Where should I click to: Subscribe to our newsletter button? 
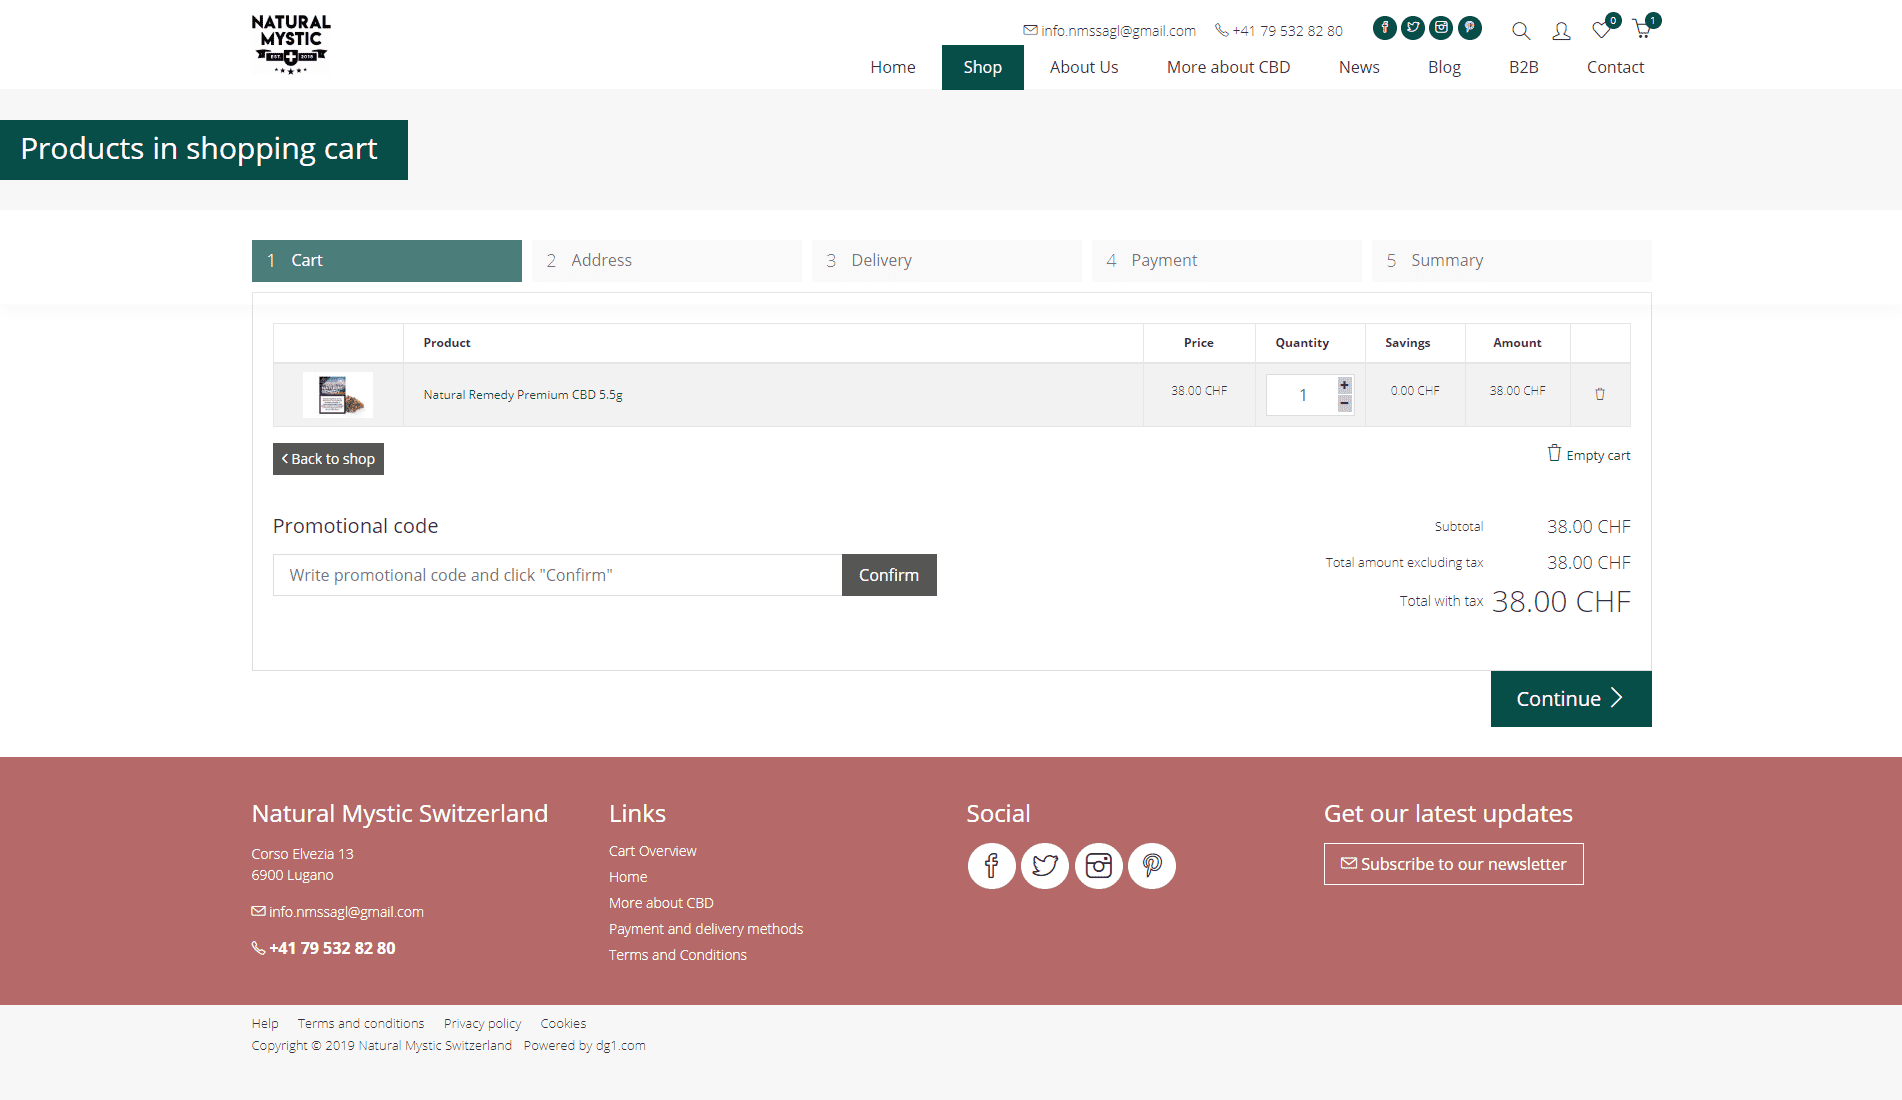point(1454,864)
